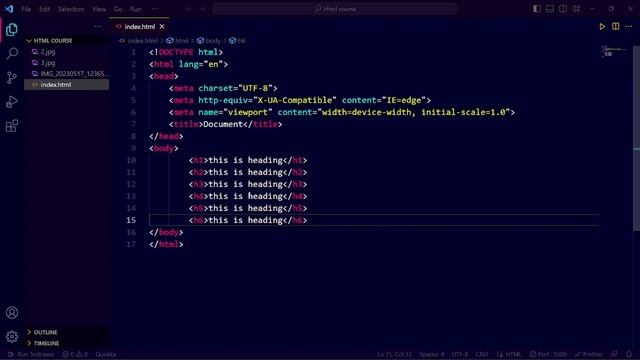Viewport: 640px width, 360px height.
Task: Run the file with the play icon
Action: [602, 27]
